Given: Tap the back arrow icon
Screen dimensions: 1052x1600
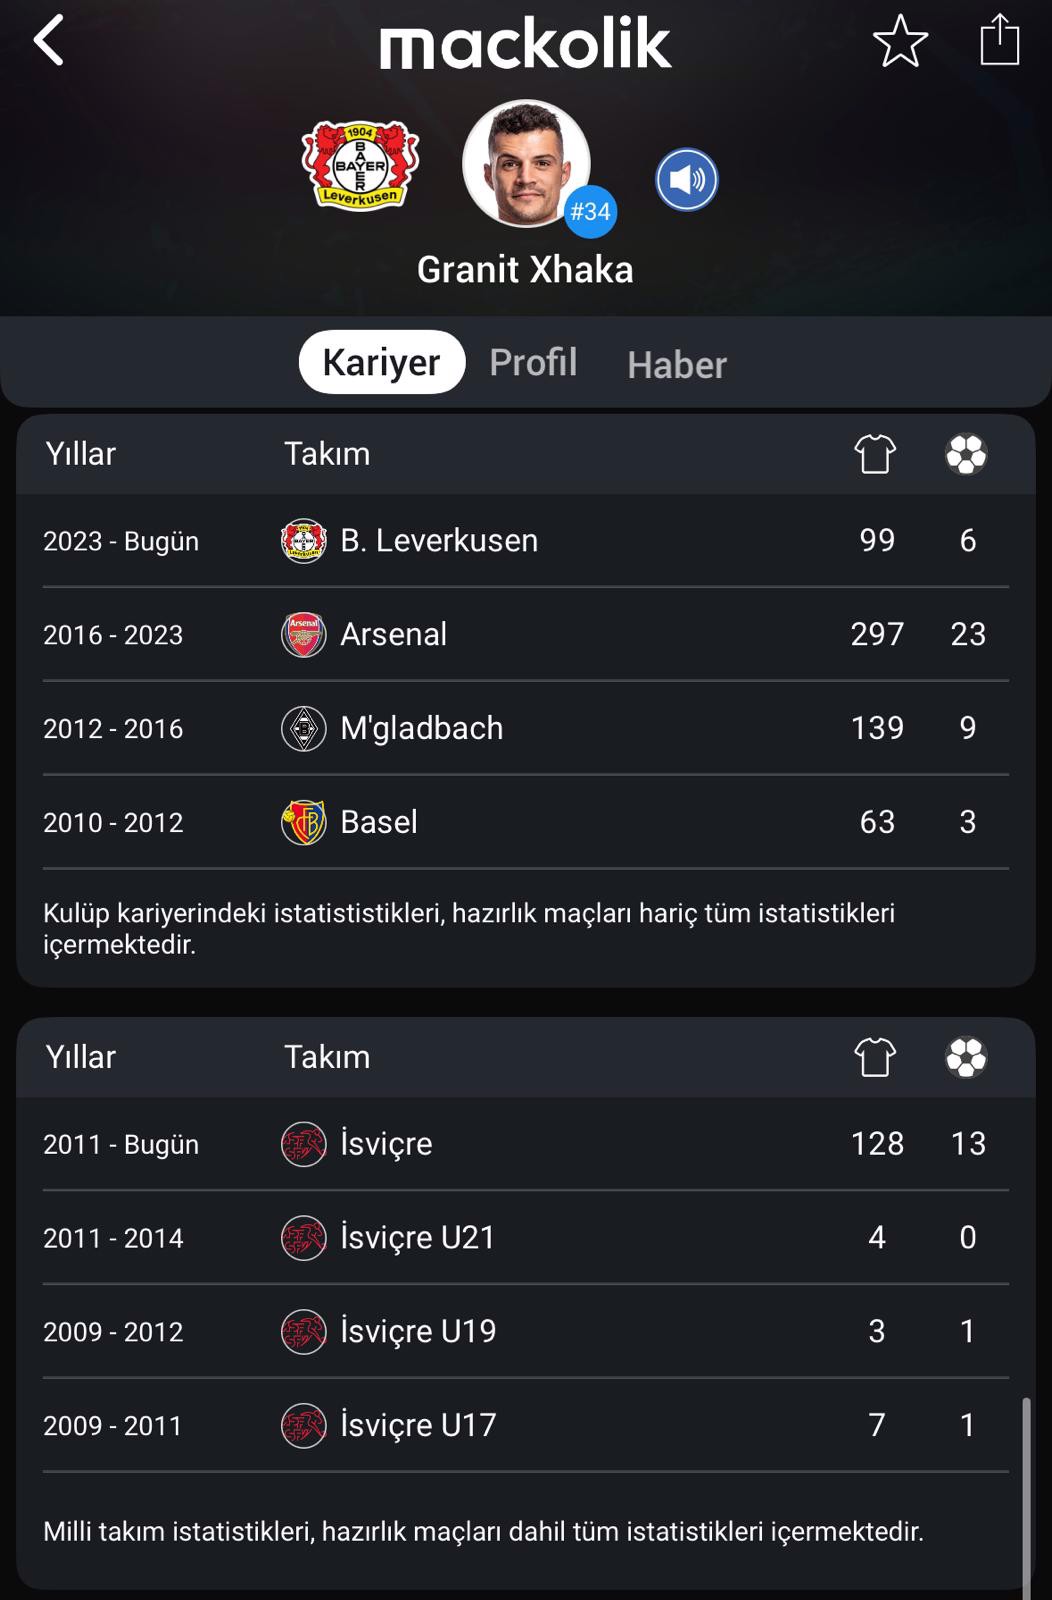Looking at the screenshot, I should [49, 41].
